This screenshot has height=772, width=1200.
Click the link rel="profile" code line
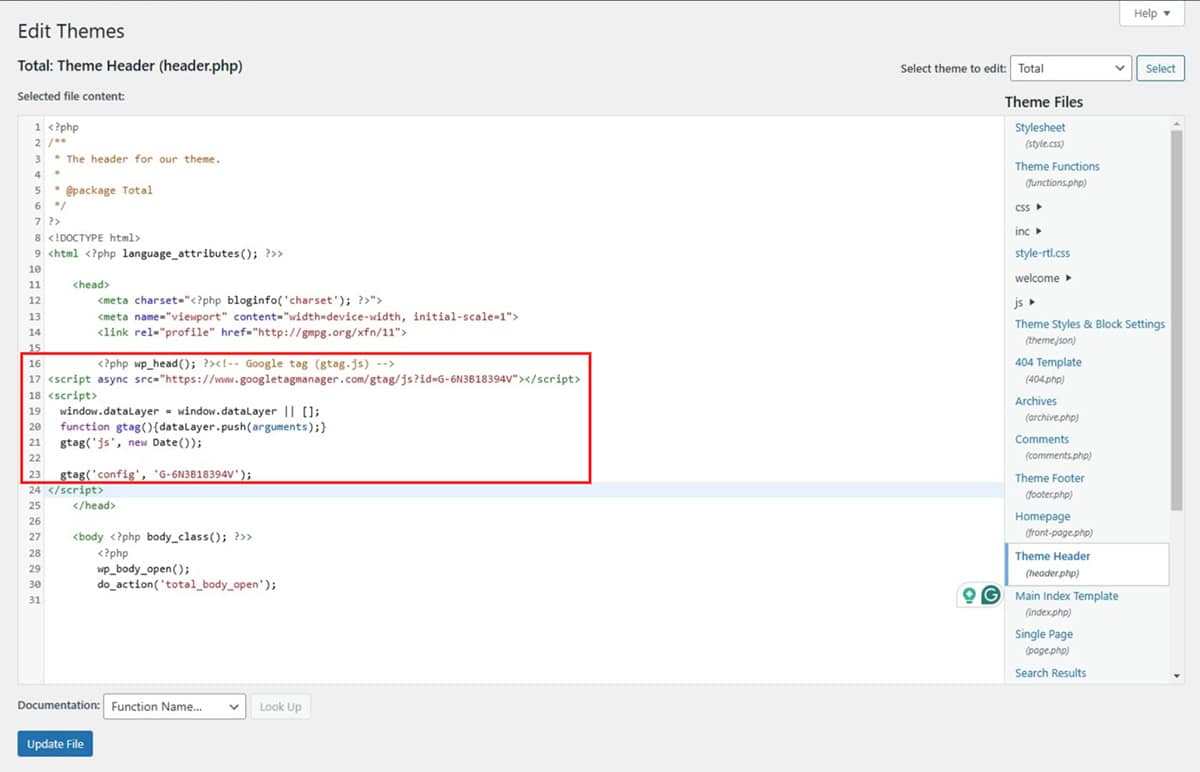(x=252, y=332)
